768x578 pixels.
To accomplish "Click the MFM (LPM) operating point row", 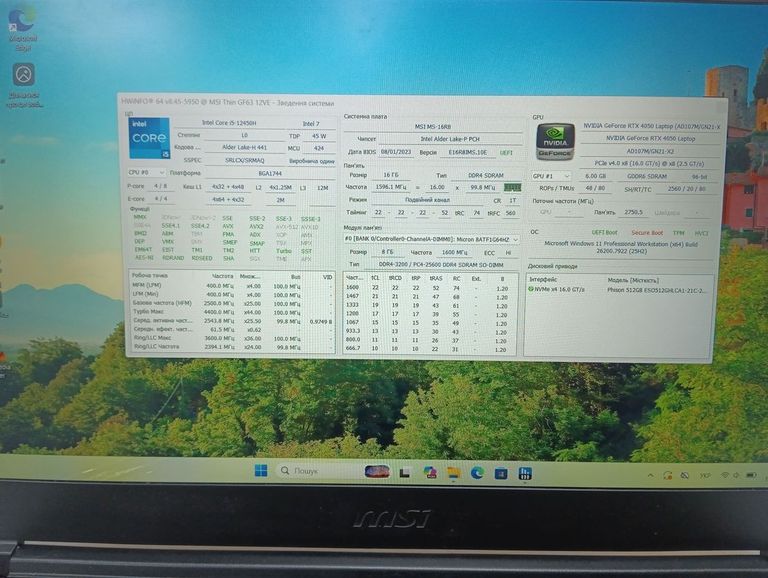I will pos(232,286).
